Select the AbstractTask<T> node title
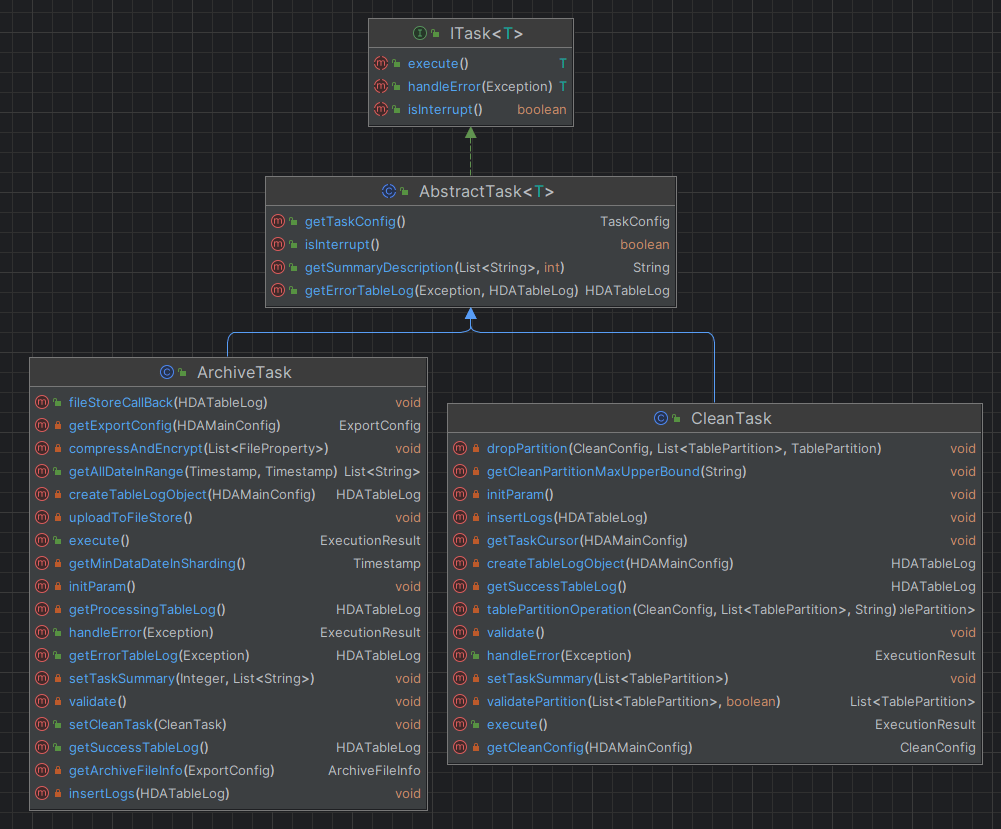Screen dimensions: 1001x829 [x=486, y=192]
